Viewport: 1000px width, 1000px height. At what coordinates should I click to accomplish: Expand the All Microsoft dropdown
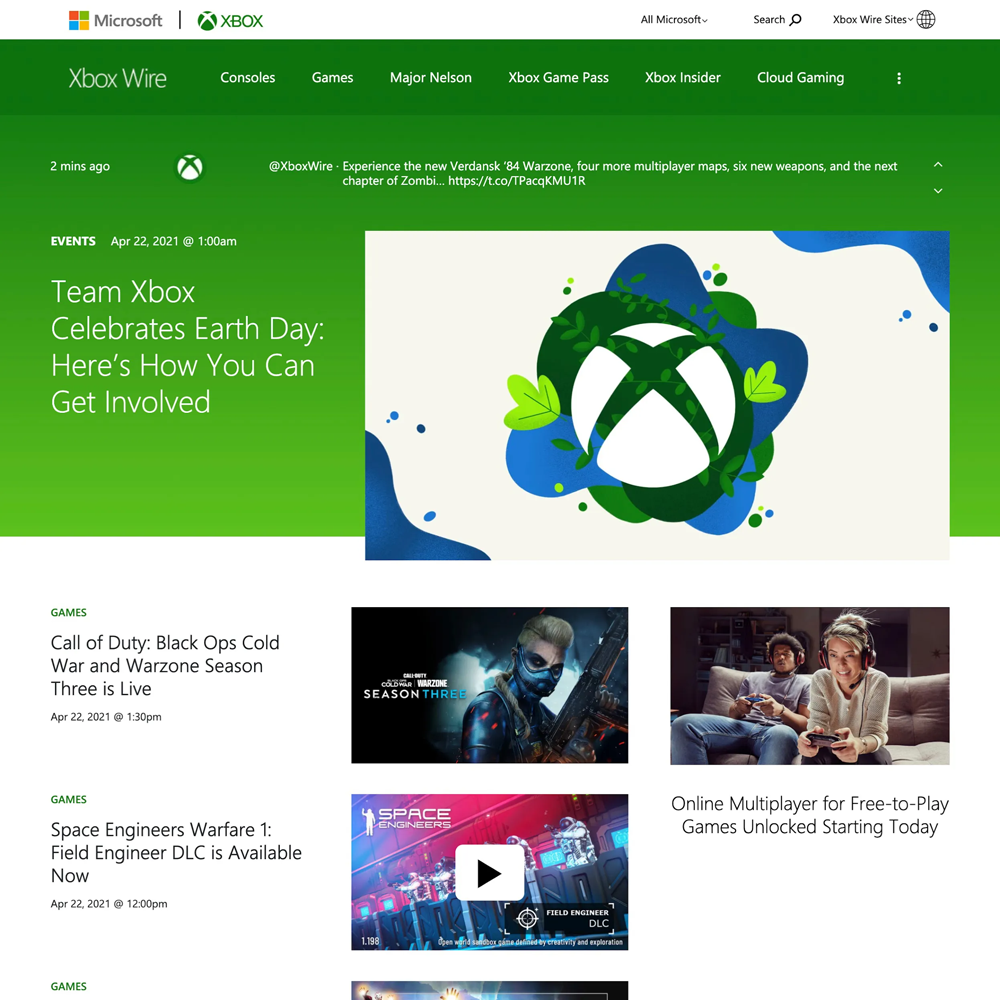pyautogui.click(x=674, y=20)
